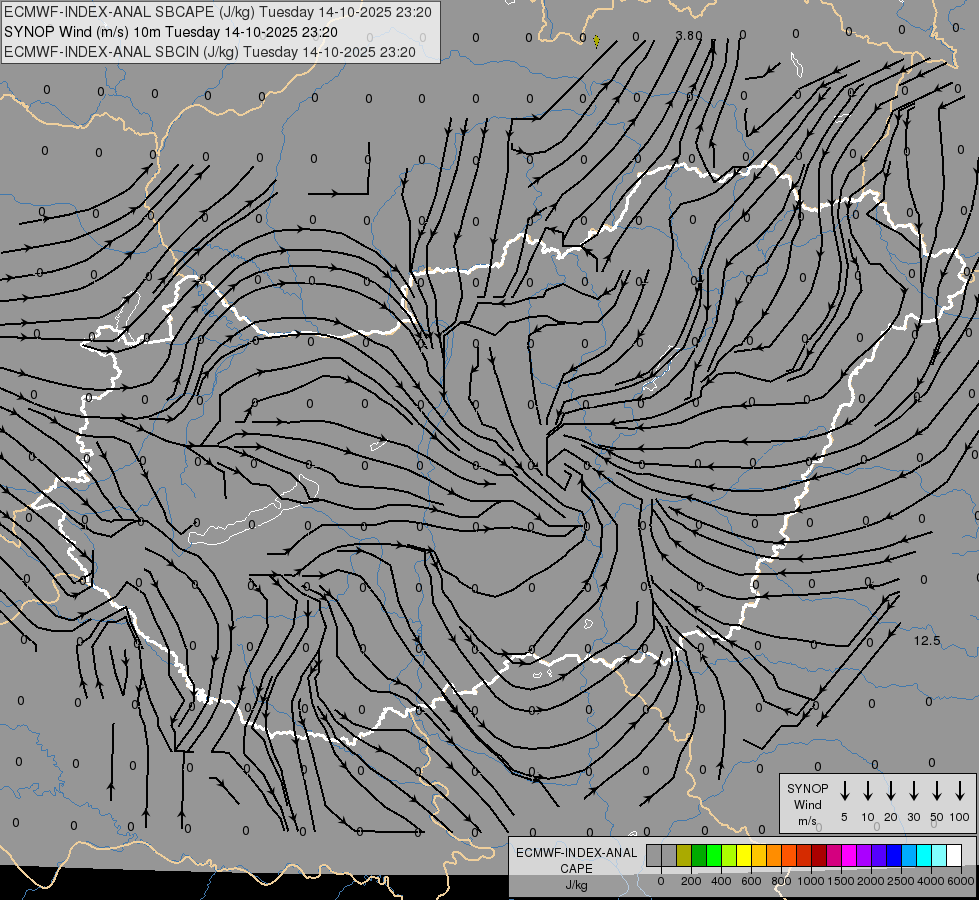Viewport: 979px width, 900px height.
Task: Pick the bright magenta swatch right of the 1500 tick
Action: pos(849,855)
